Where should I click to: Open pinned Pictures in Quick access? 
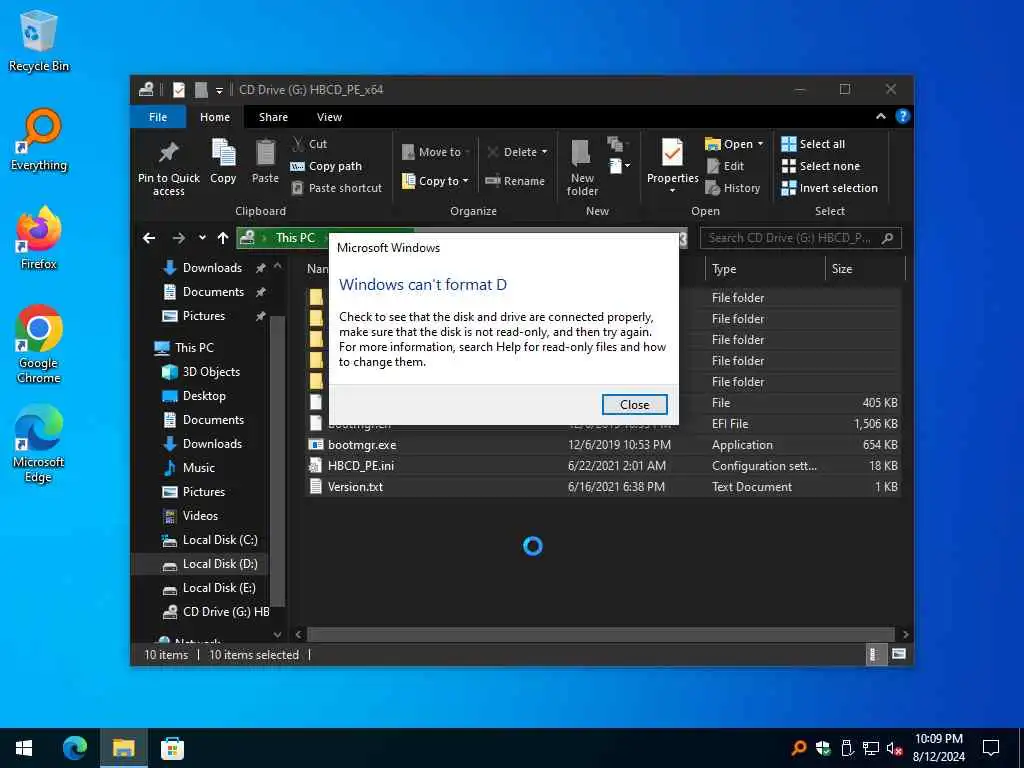tap(204, 316)
